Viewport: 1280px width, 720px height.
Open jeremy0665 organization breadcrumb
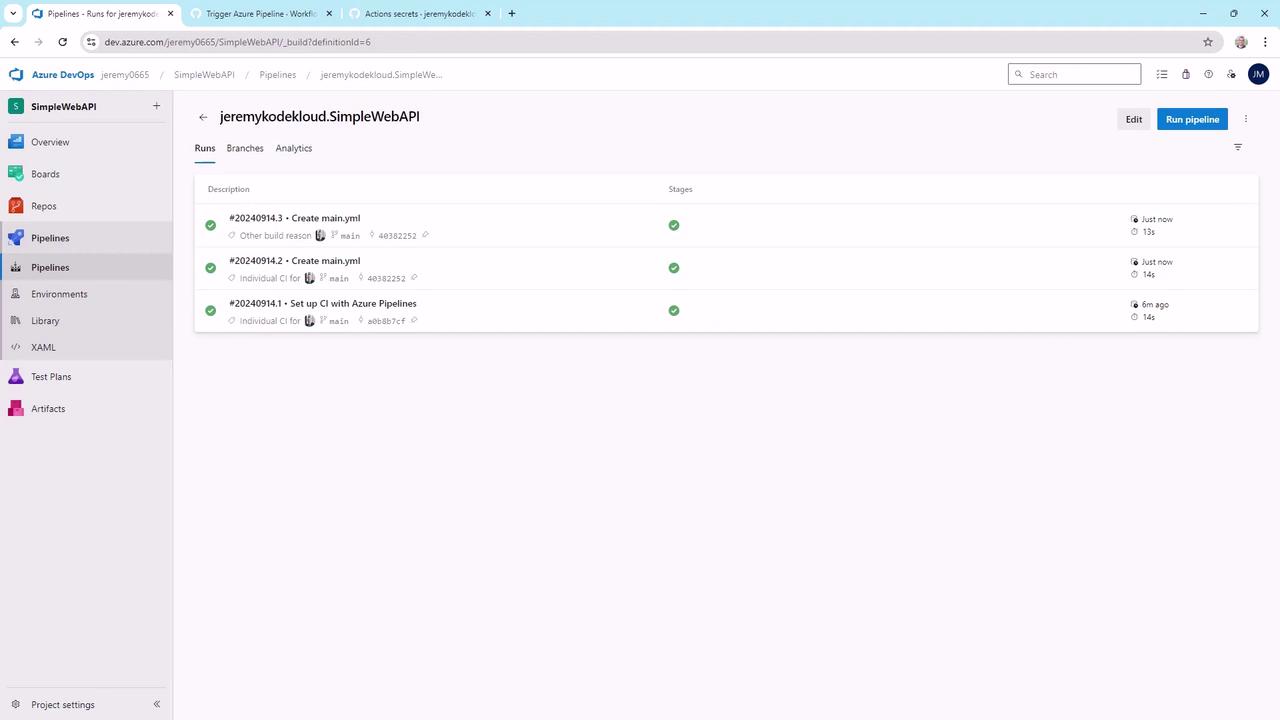click(x=125, y=75)
